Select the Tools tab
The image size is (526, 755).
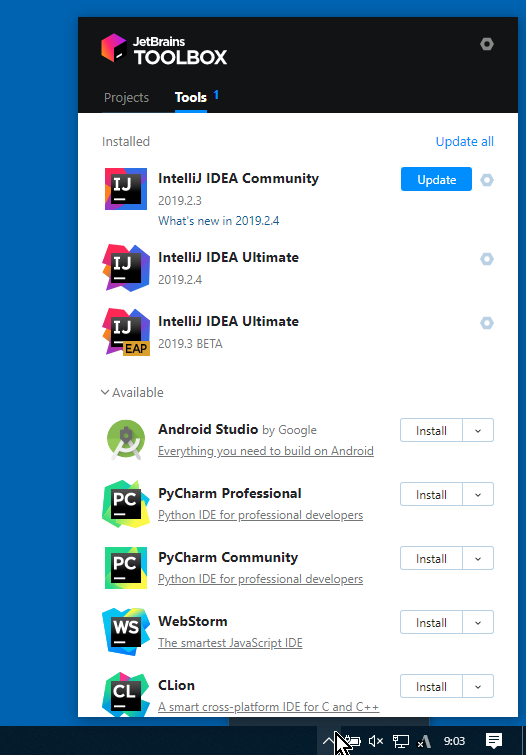191,97
